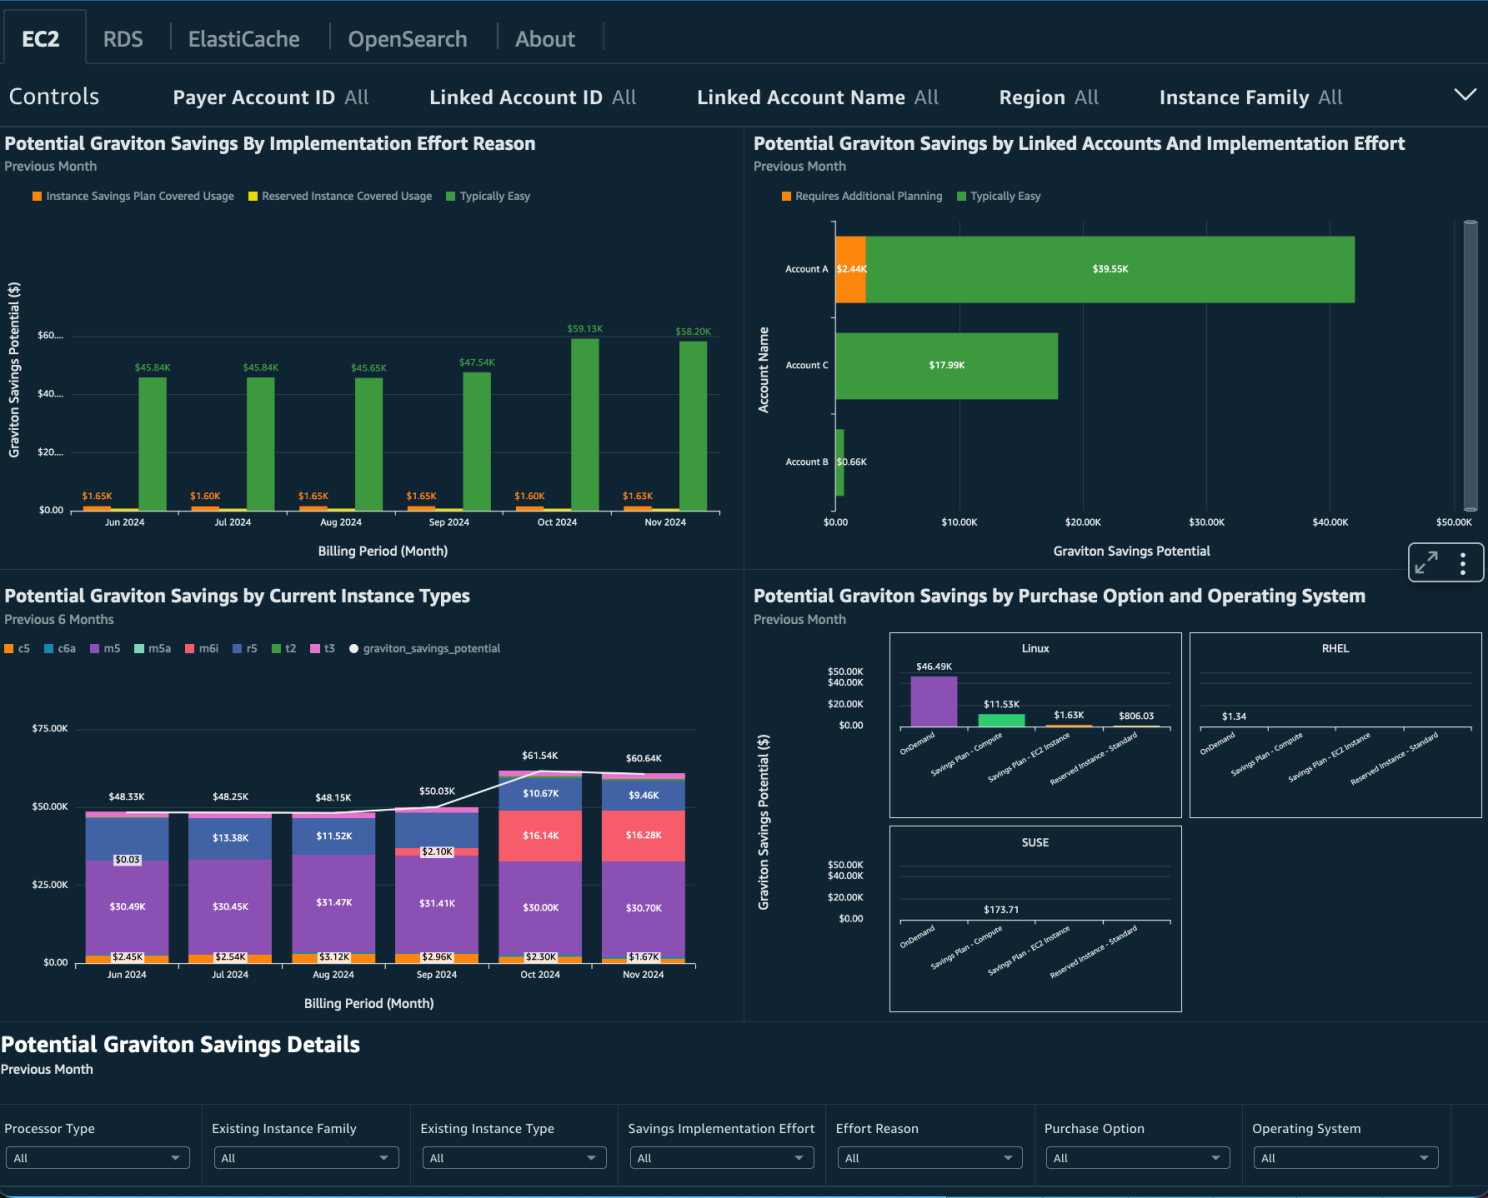Viewport: 1488px width, 1198px height.
Task: Expand the Linked Accounts chart to fullscreen
Action: pos(1428,562)
